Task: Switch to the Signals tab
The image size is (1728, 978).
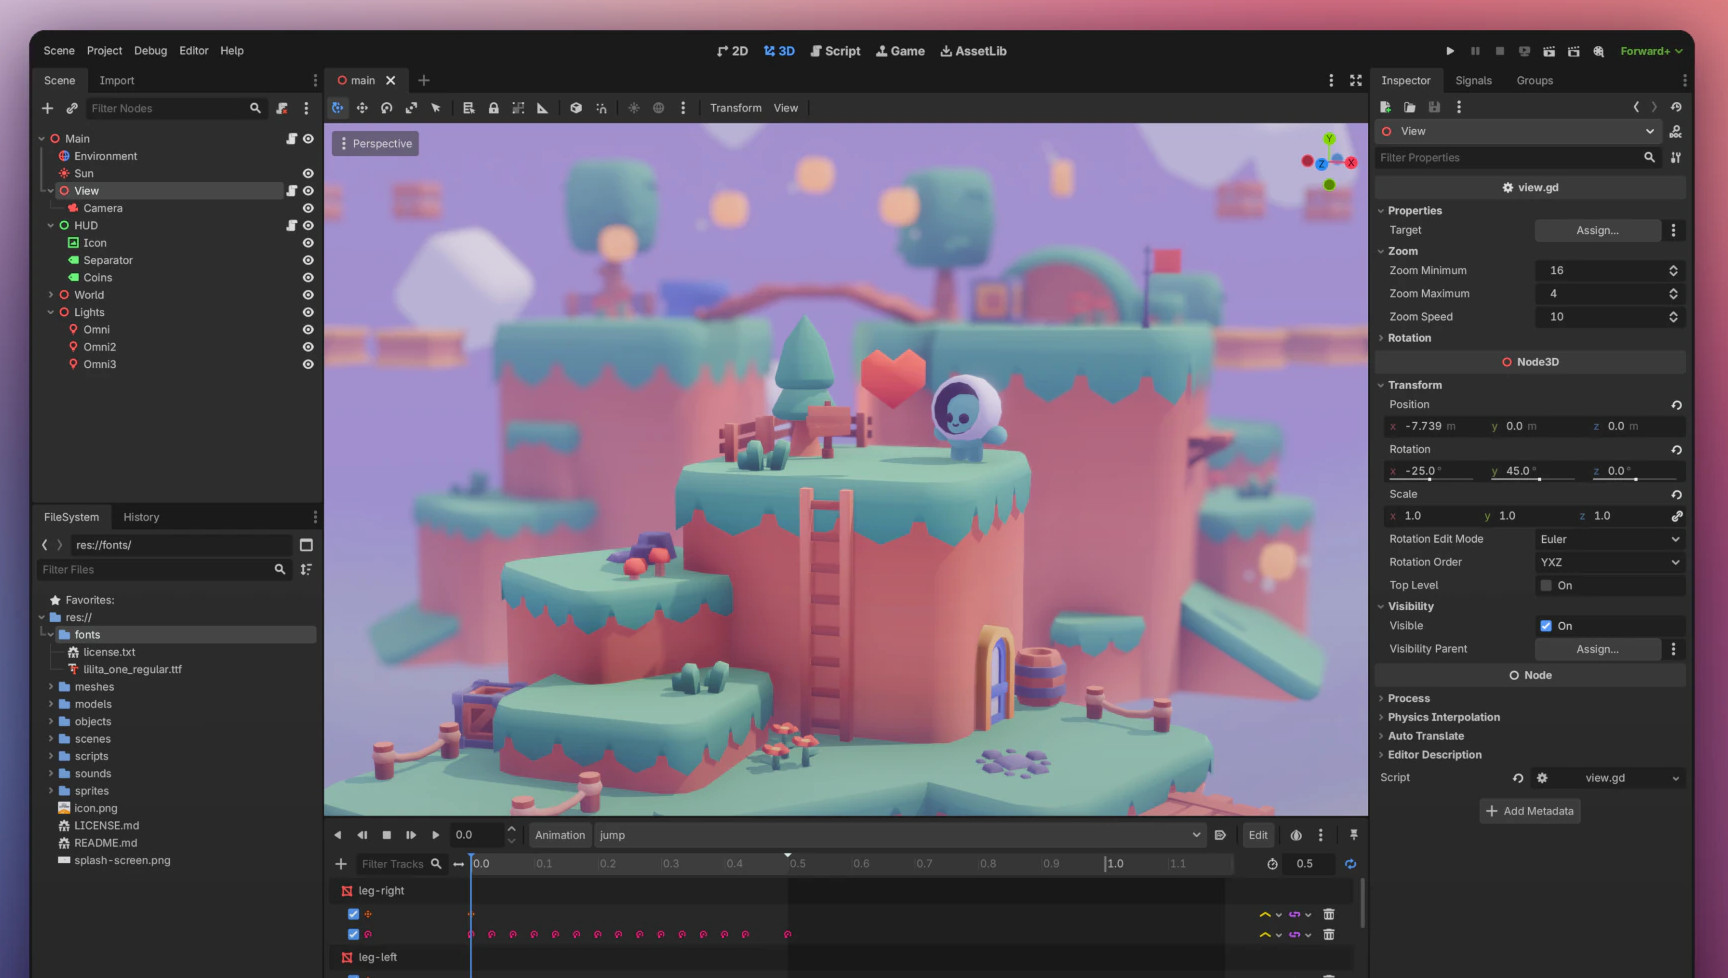Action: click(x=1473, y=80)
